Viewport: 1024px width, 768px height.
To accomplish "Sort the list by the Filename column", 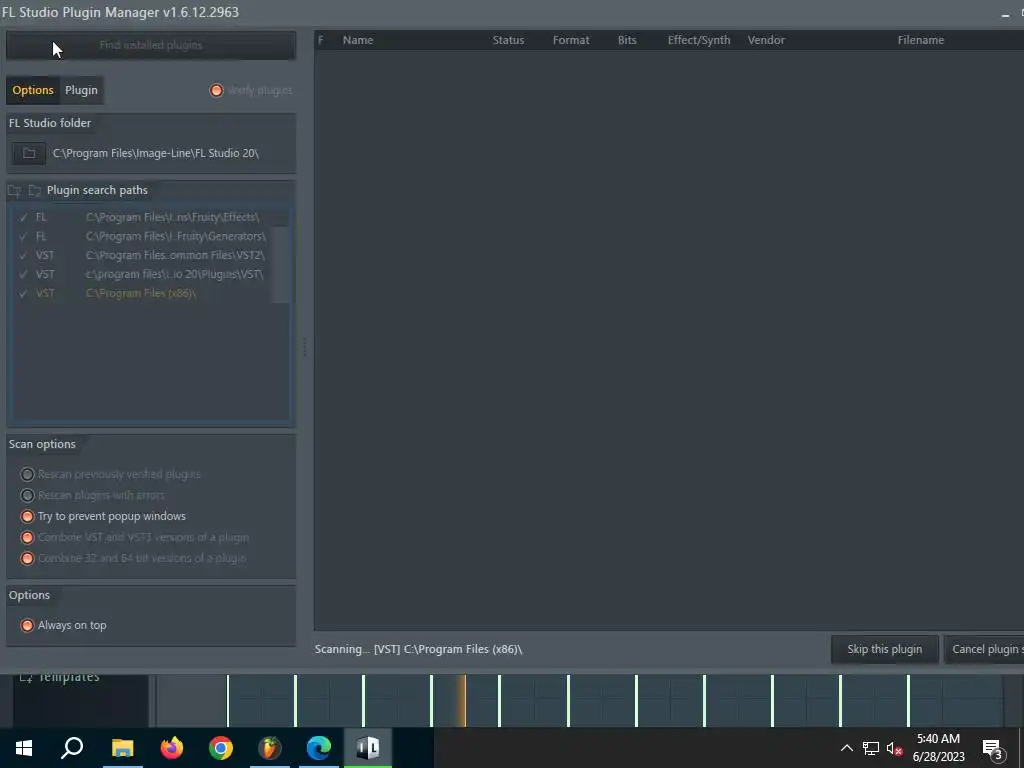I will 921,40.
